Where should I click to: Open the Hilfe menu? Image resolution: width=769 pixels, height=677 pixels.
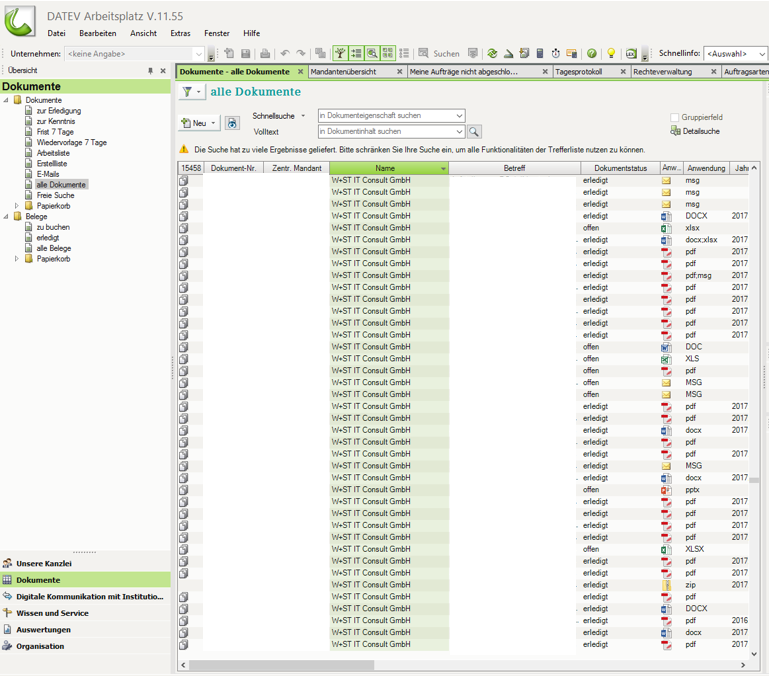[x=252, y=33]
